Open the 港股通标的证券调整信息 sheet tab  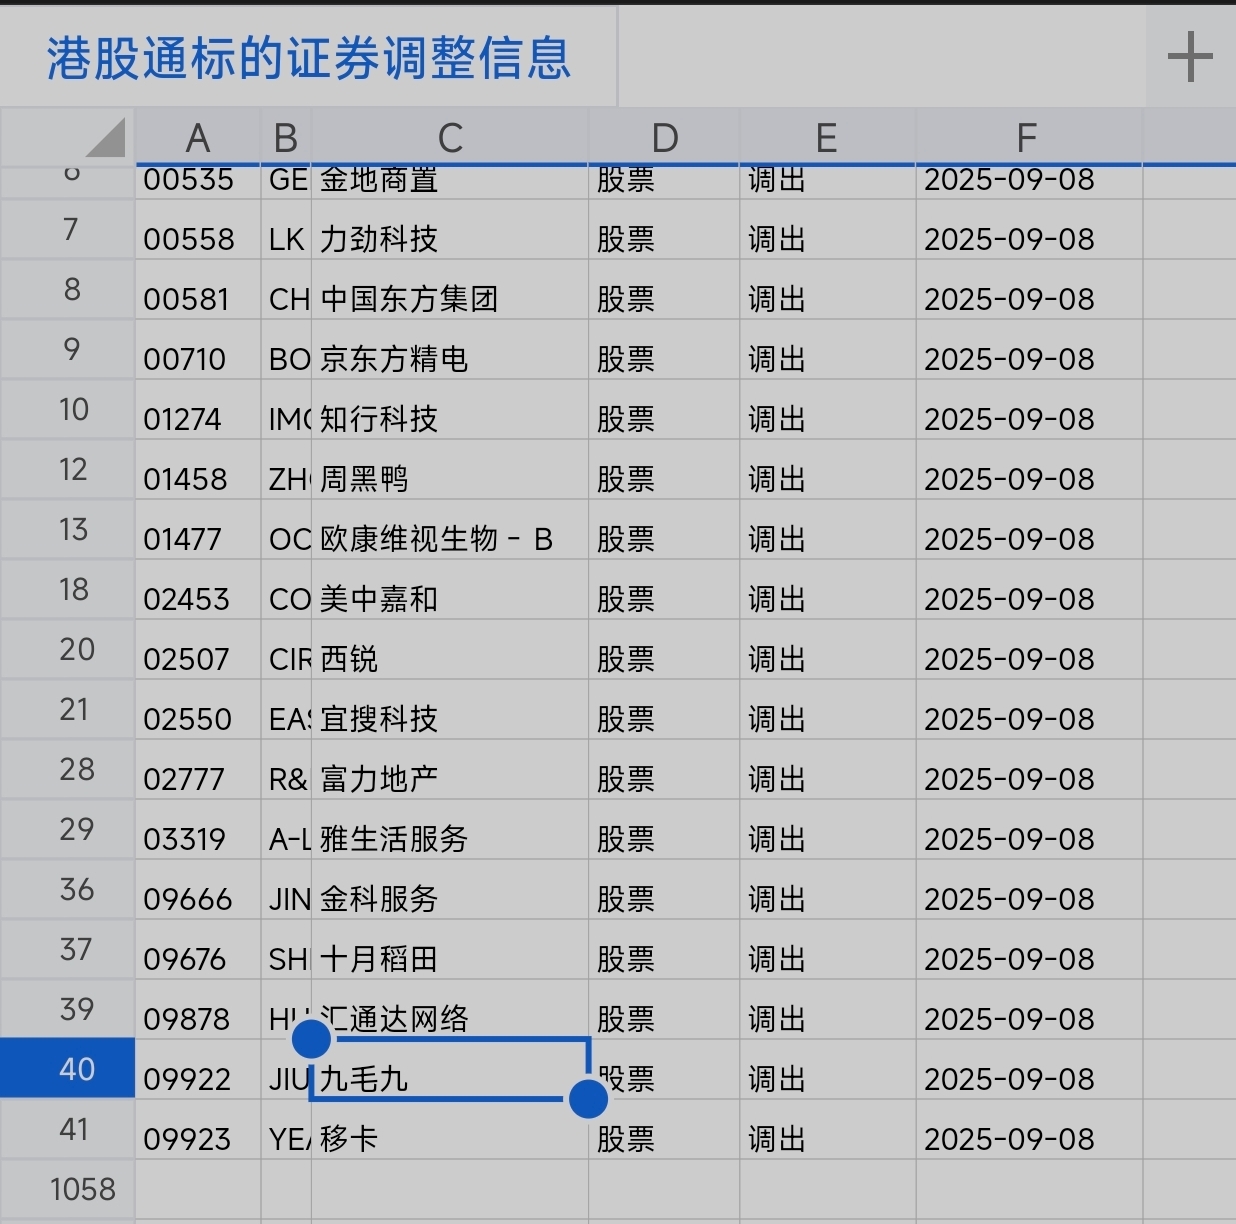(x=308, y=57)
